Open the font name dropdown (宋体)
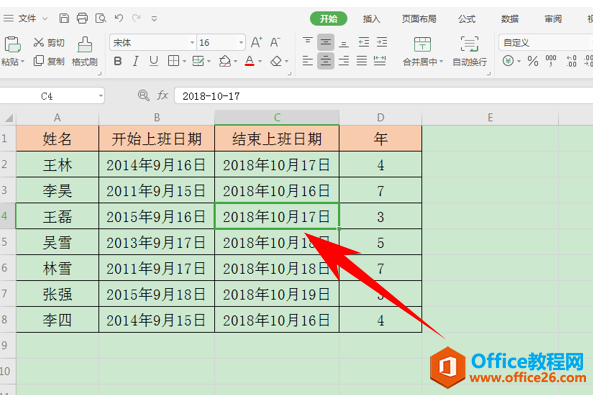This screenshot has height=395, width=593. 192,43
